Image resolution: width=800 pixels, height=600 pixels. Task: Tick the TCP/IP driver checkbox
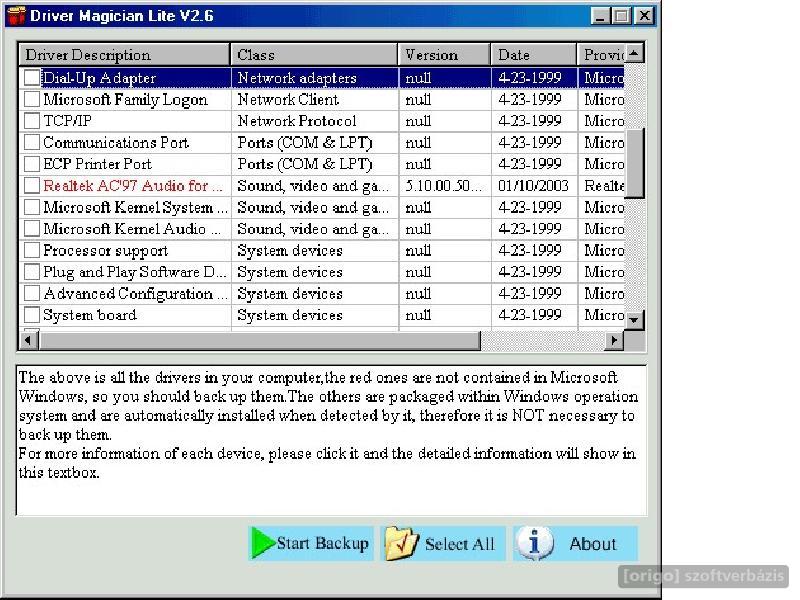pos(32,121)
